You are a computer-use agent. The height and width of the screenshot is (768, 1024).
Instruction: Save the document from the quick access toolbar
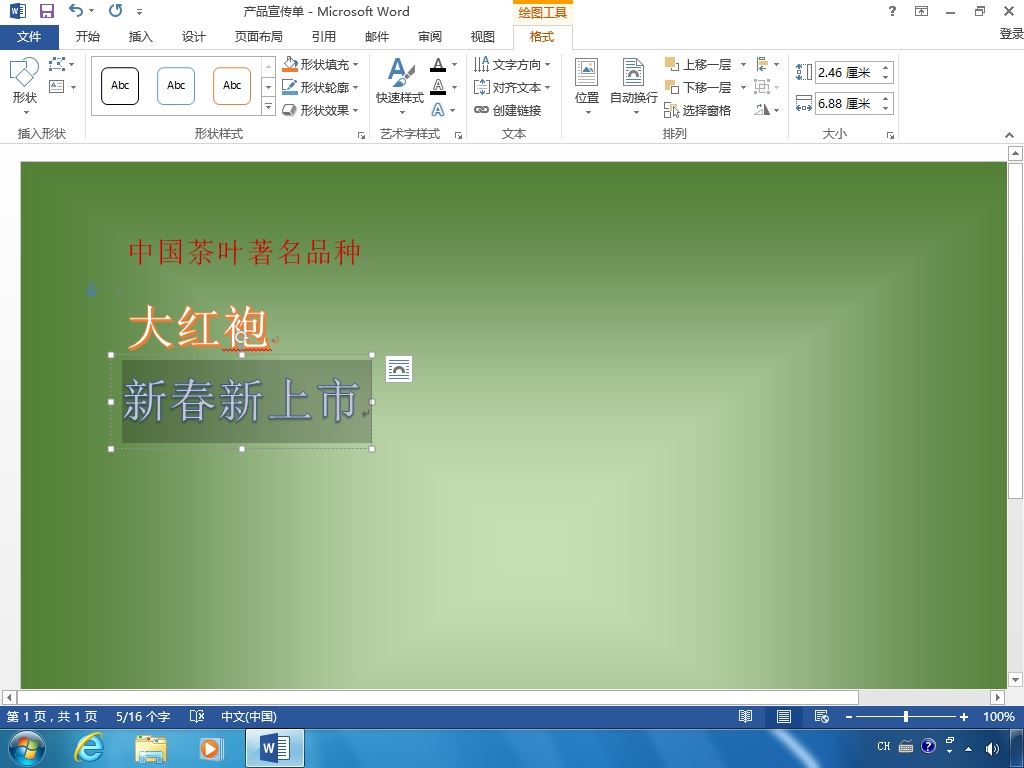[x=46, y=11]
